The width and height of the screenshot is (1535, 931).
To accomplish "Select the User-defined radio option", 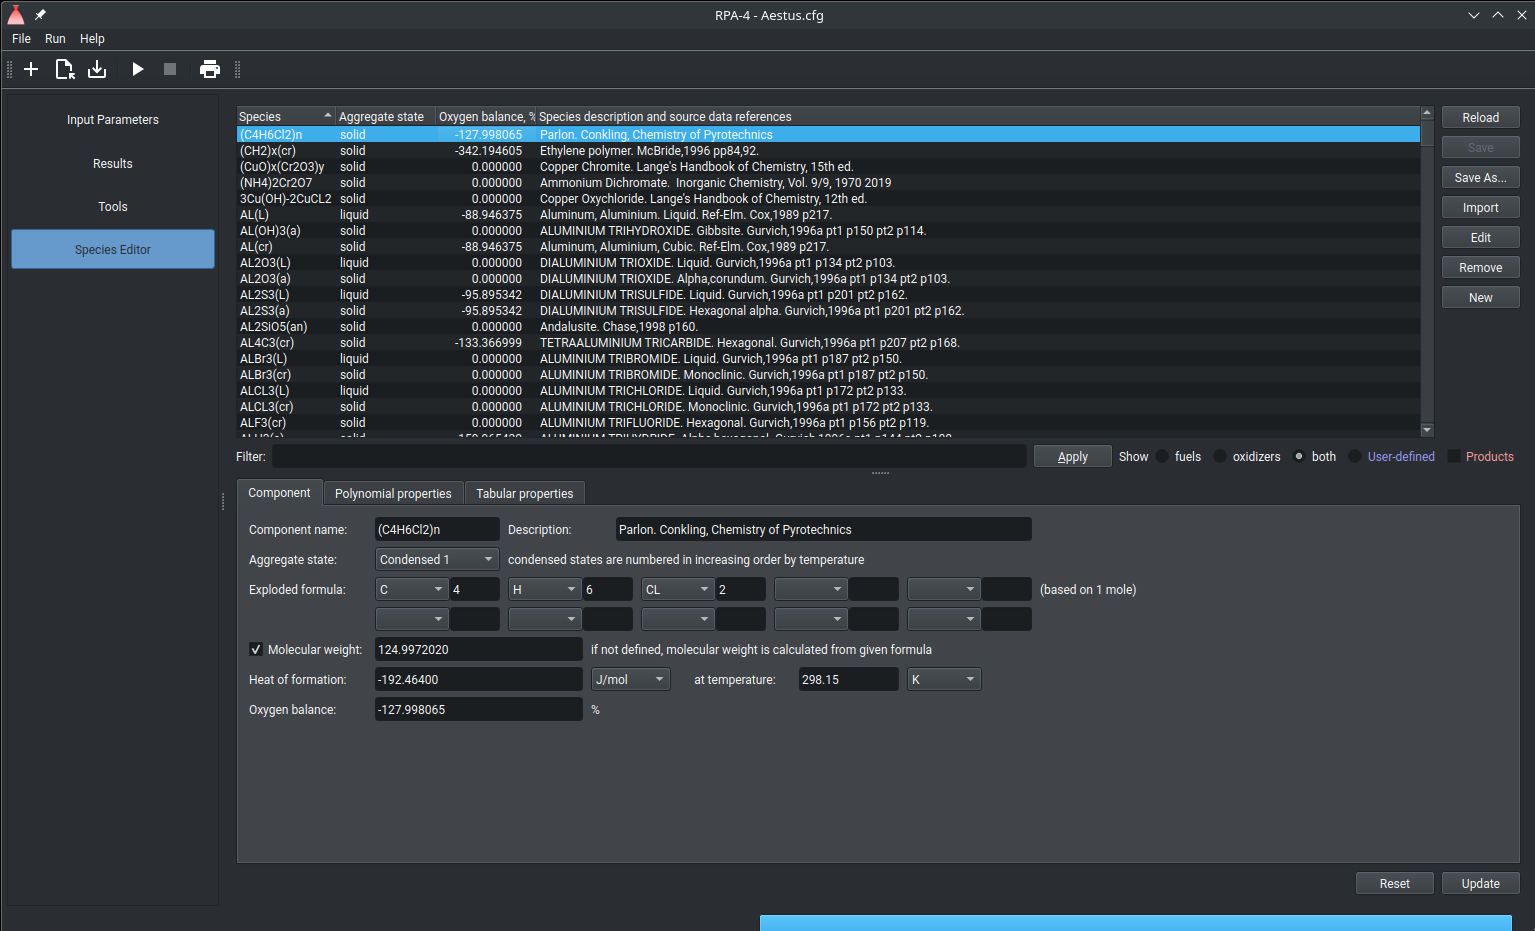I will click(1355, 457).
